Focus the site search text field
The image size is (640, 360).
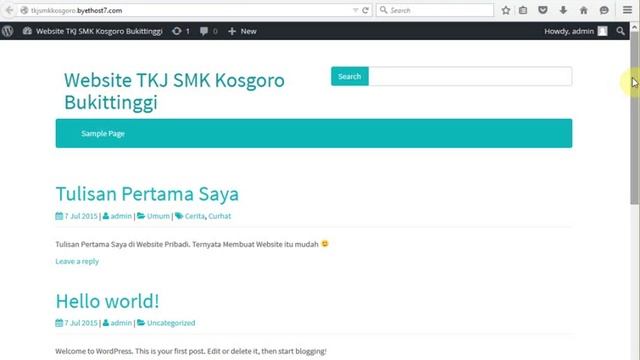click(470, 76)
